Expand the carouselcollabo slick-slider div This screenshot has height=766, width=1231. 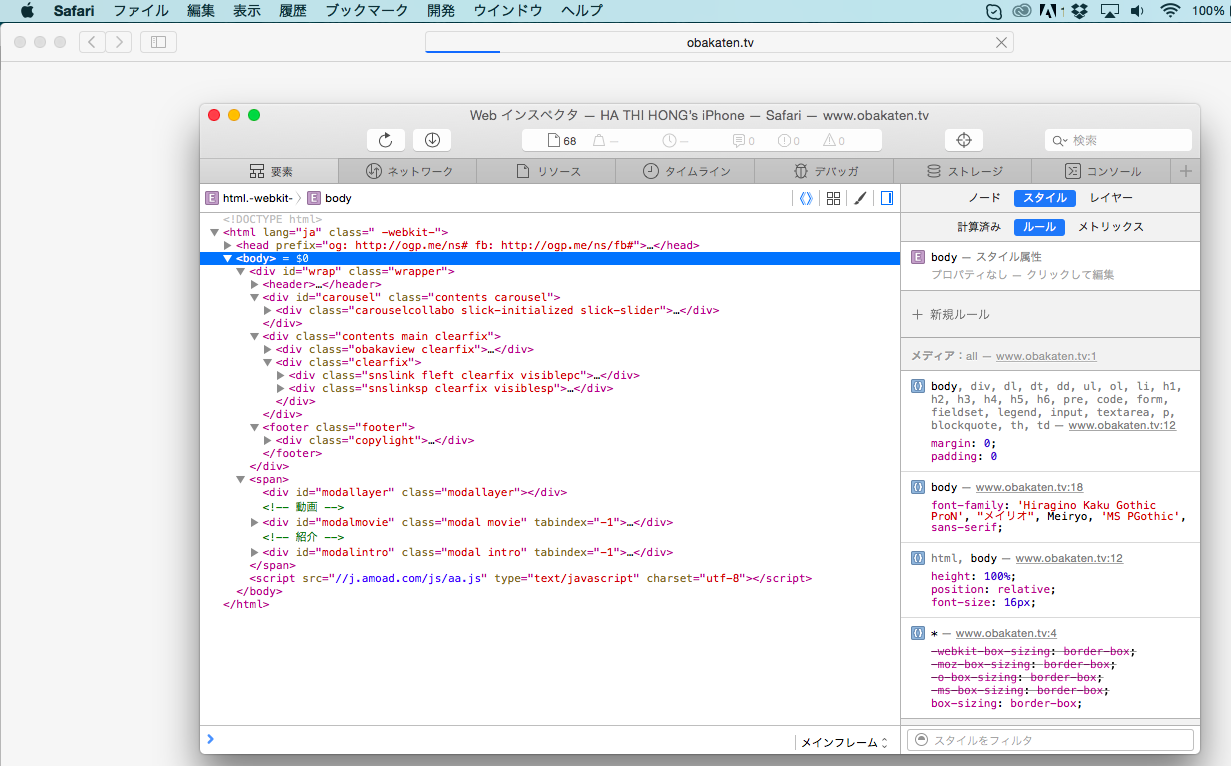point(267,310)
